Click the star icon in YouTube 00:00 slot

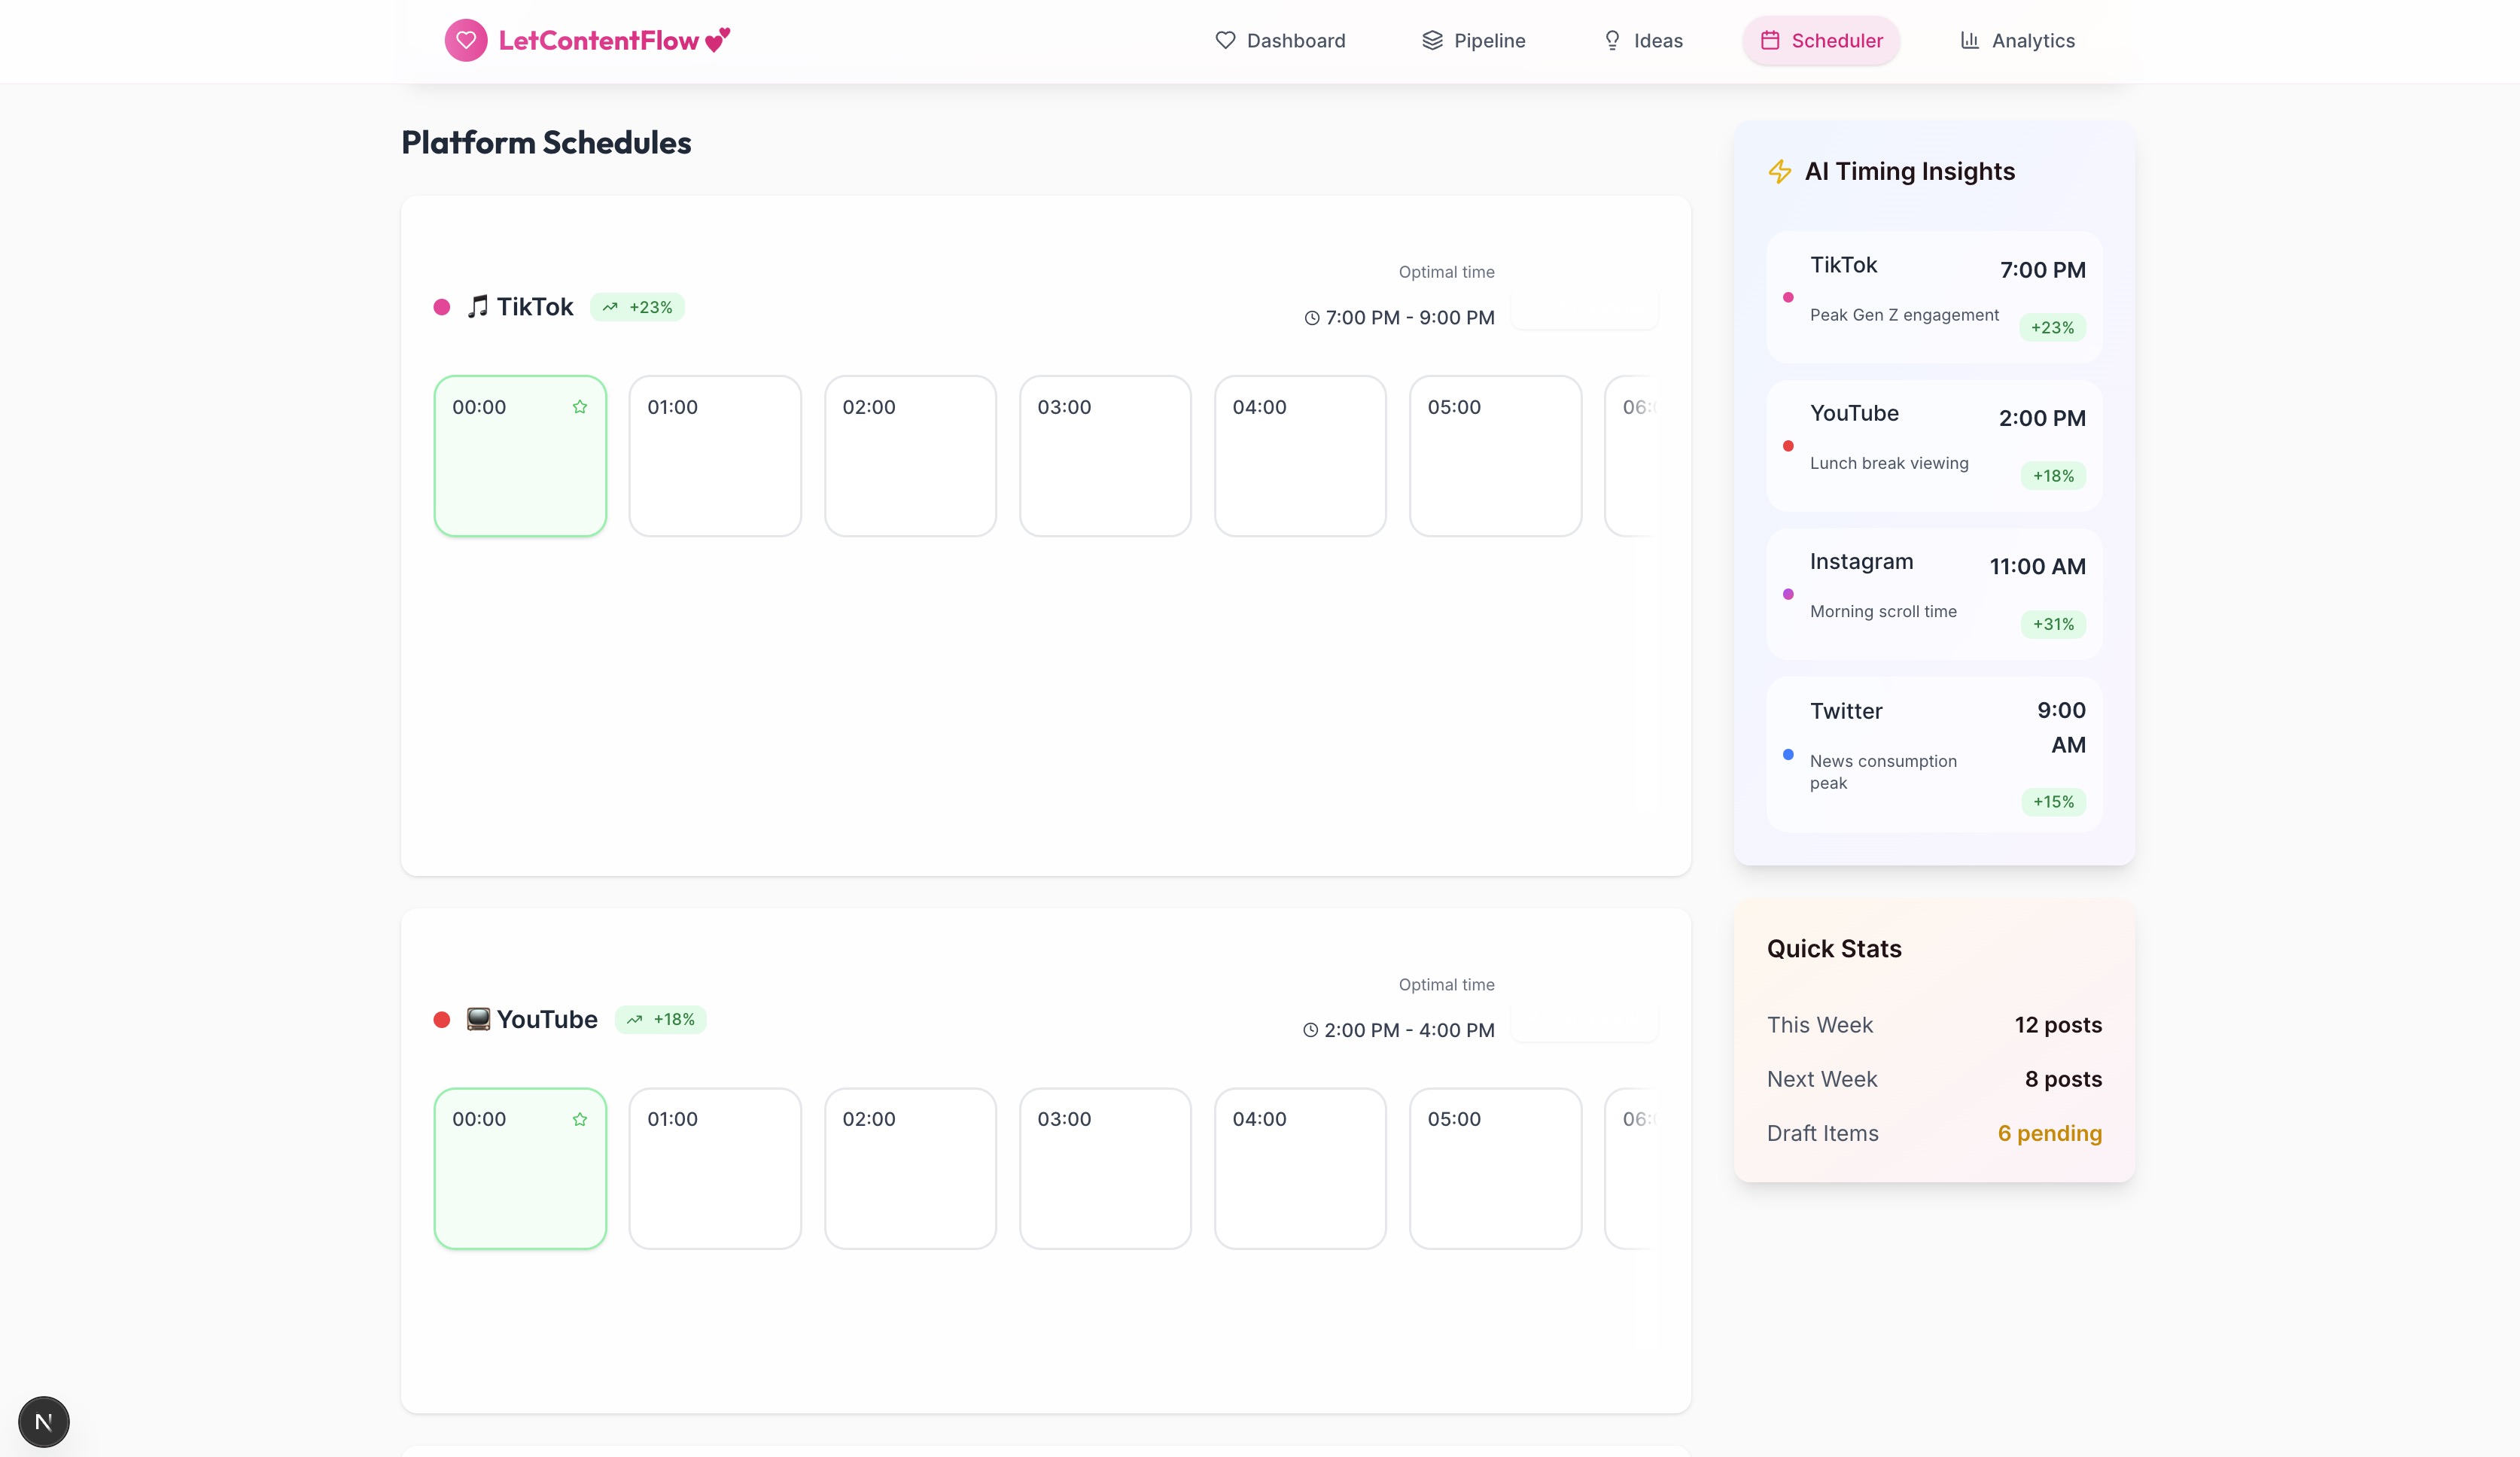580,1119
